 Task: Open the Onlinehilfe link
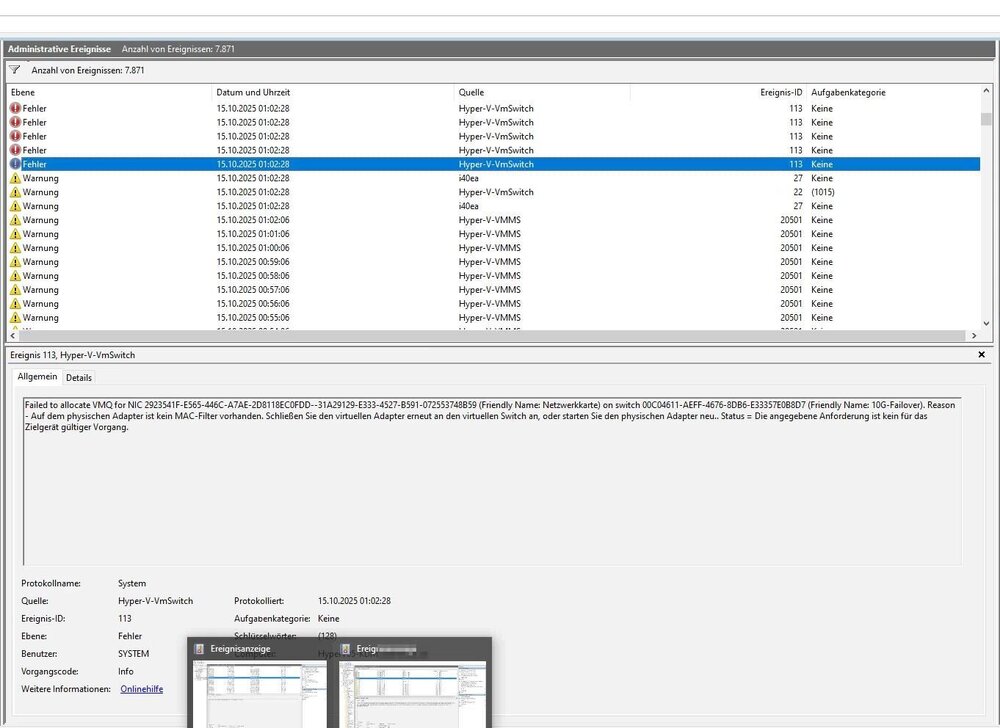(141, 689)
